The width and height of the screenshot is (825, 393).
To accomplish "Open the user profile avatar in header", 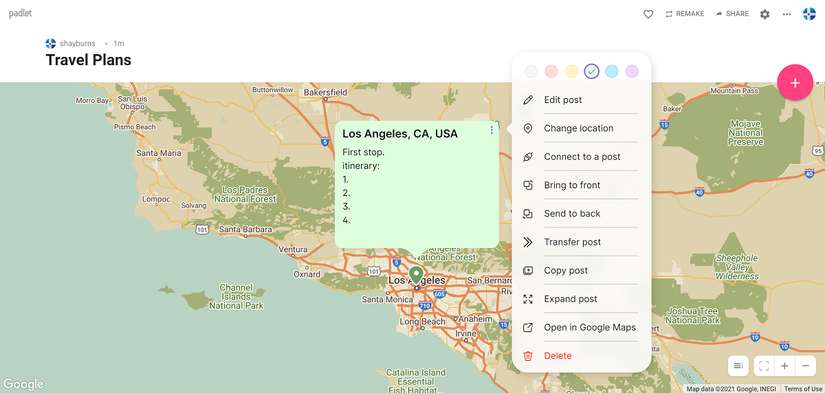I will (x=809, y=14).
